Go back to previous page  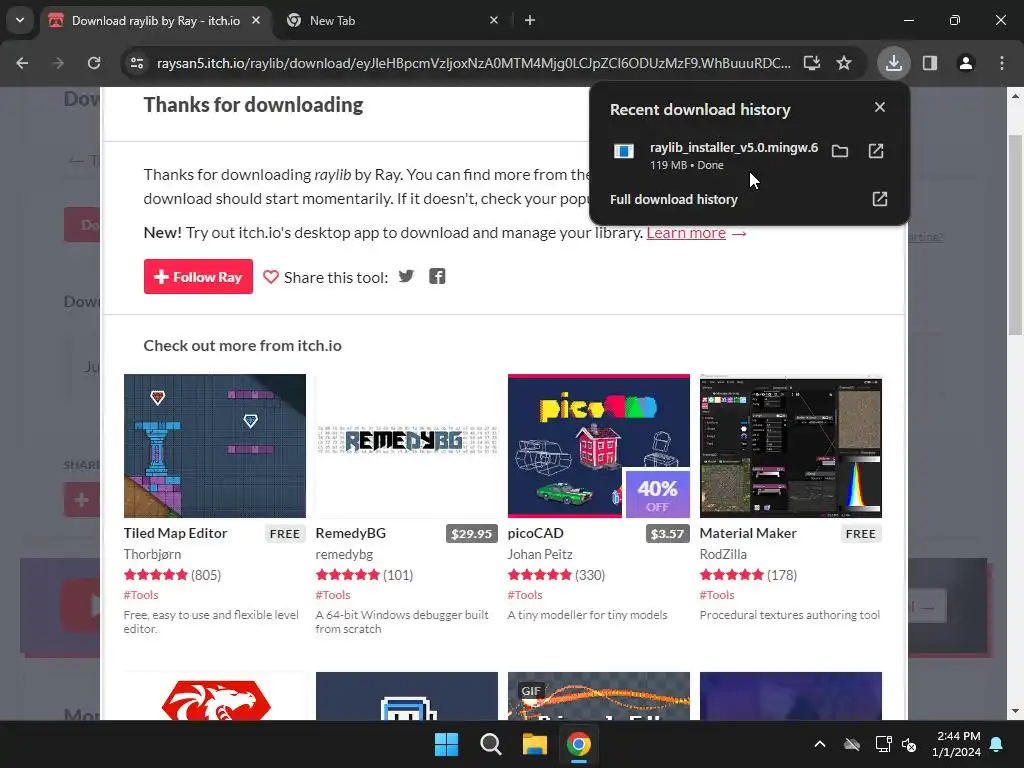coord(22,63)
